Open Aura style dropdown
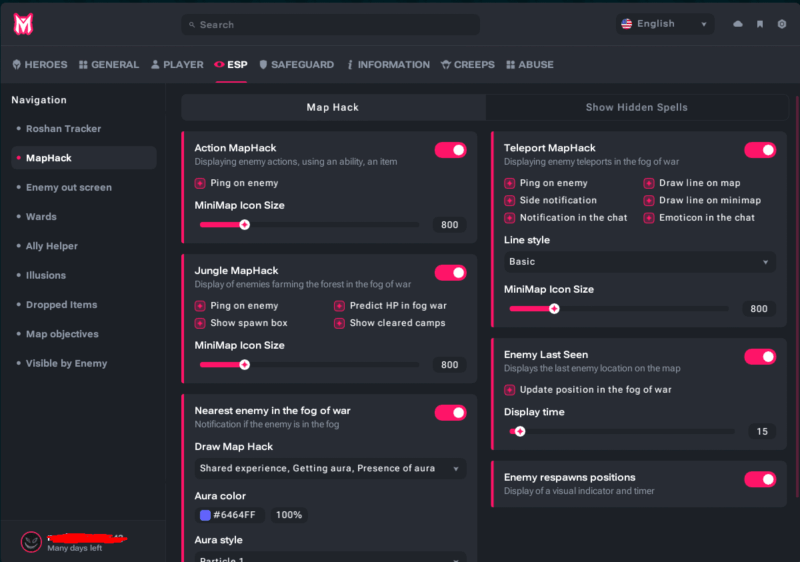The width and height of the screenshot is (800, 562). coord(330,557)
